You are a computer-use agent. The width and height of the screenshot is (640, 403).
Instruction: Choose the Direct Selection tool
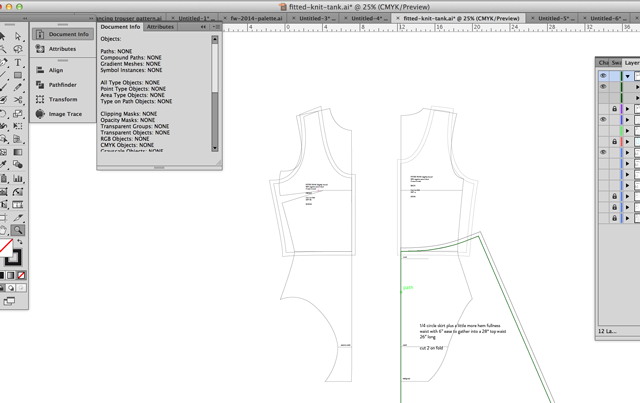[x=18, y=36]
